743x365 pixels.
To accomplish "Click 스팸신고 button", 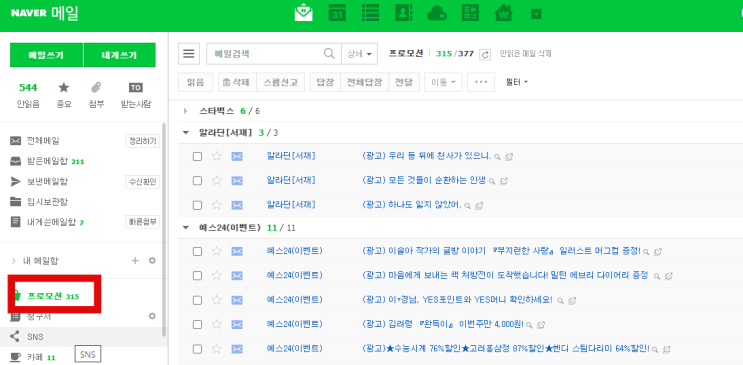I will click(x=281, y=82).
